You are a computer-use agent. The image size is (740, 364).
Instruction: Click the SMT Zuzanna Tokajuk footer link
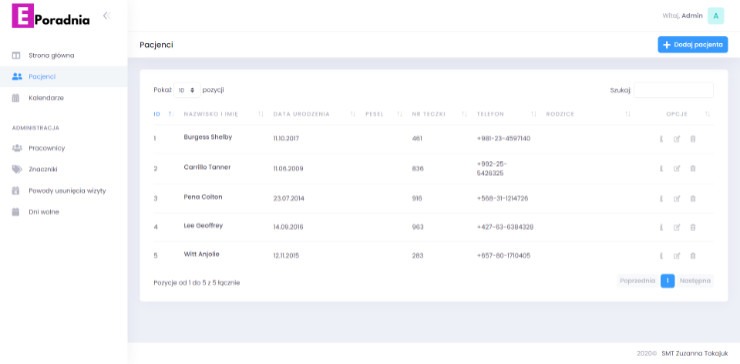coord(695,354)
